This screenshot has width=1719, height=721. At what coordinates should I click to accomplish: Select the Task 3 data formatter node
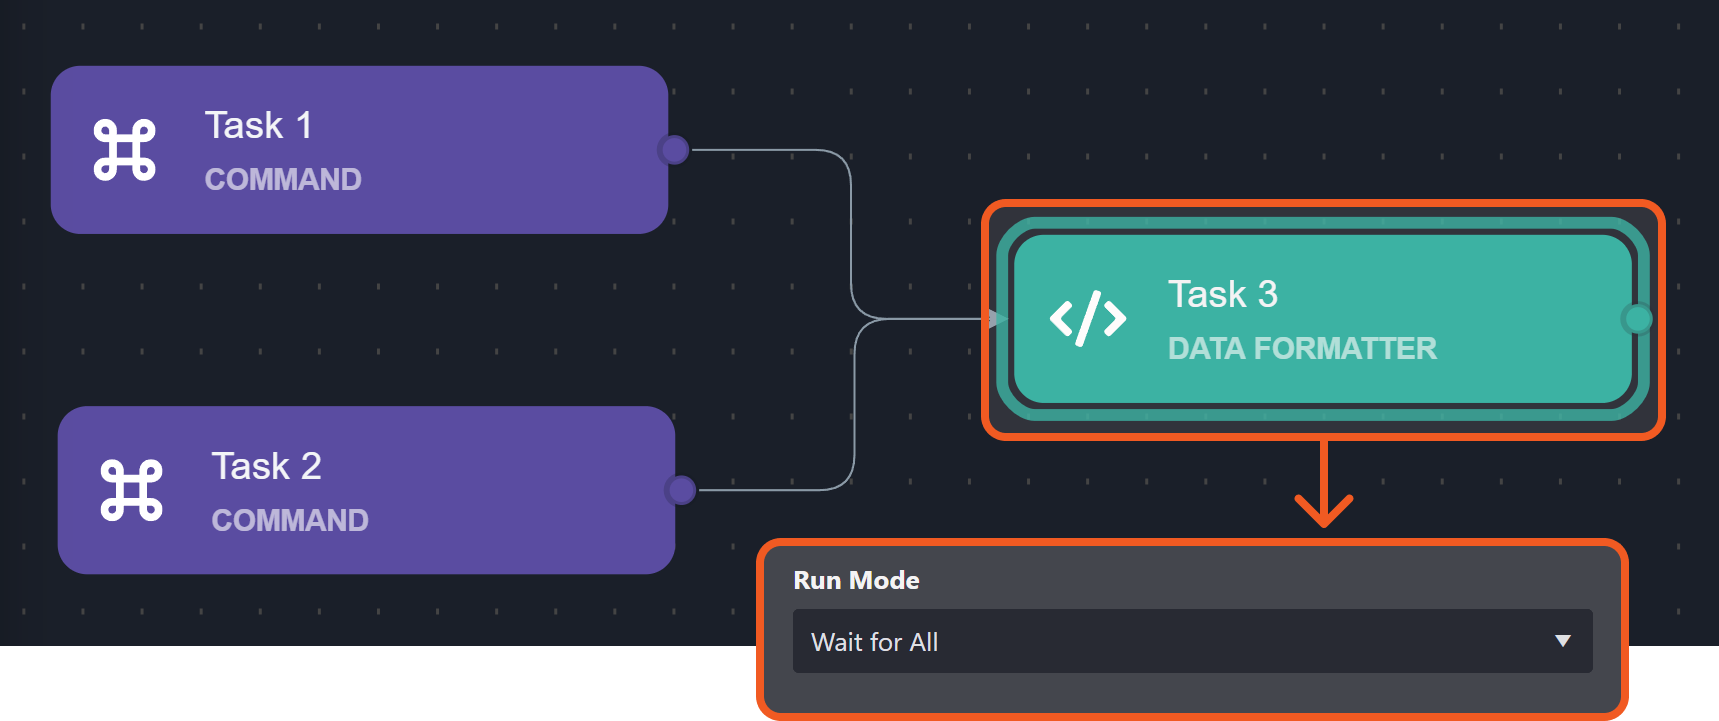[x=1323, y=319]
